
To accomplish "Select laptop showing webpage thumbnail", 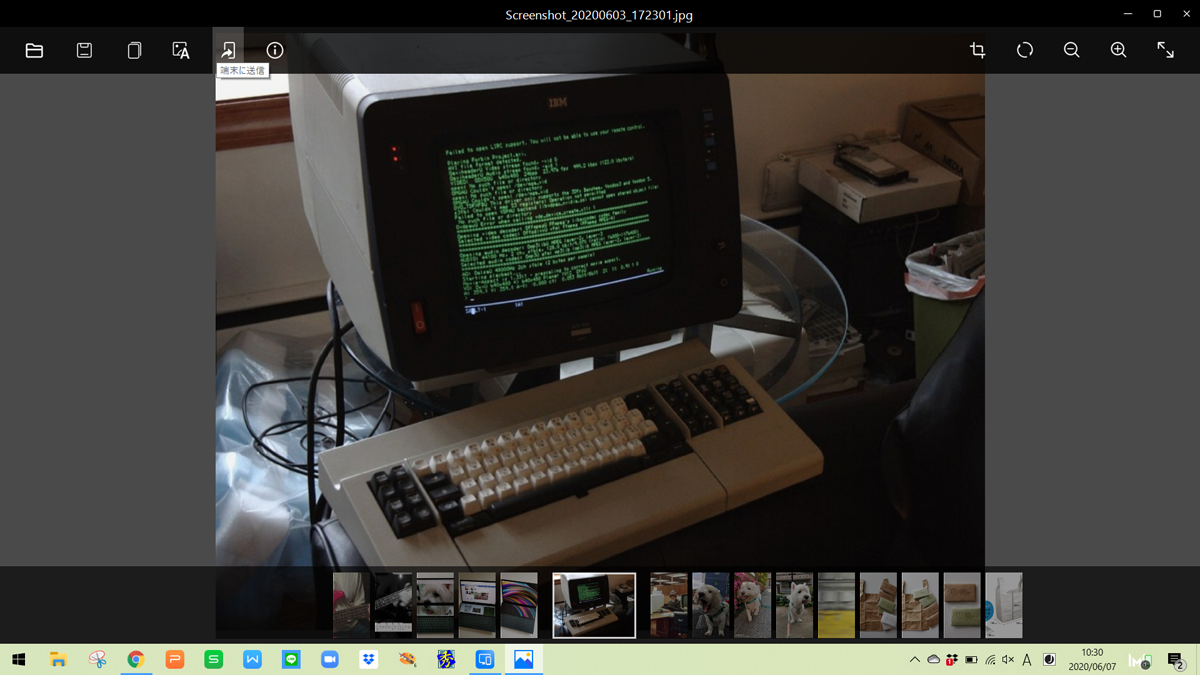I will click(477, 605).
